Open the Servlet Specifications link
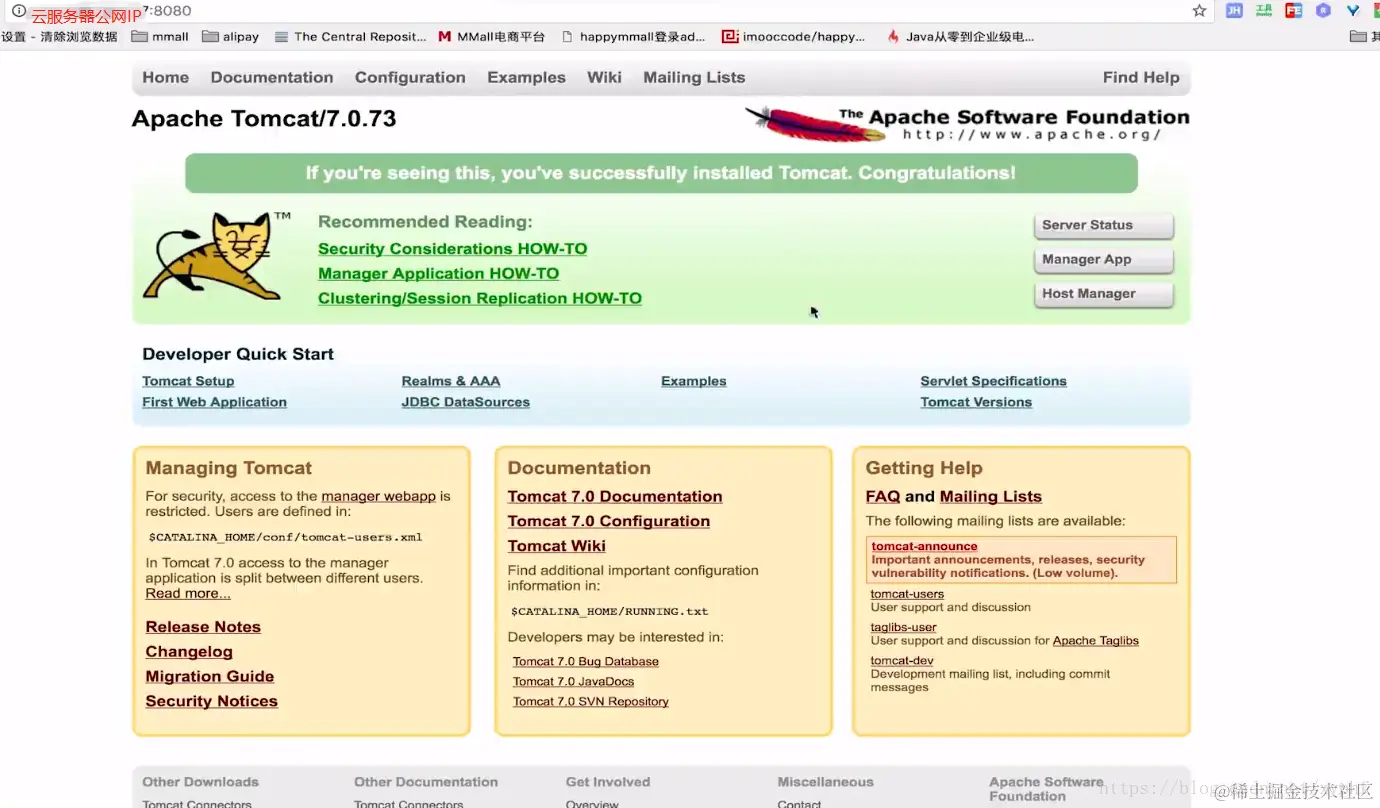The height and width of the screenshot is (808, 1380). [x=993, y=381]
